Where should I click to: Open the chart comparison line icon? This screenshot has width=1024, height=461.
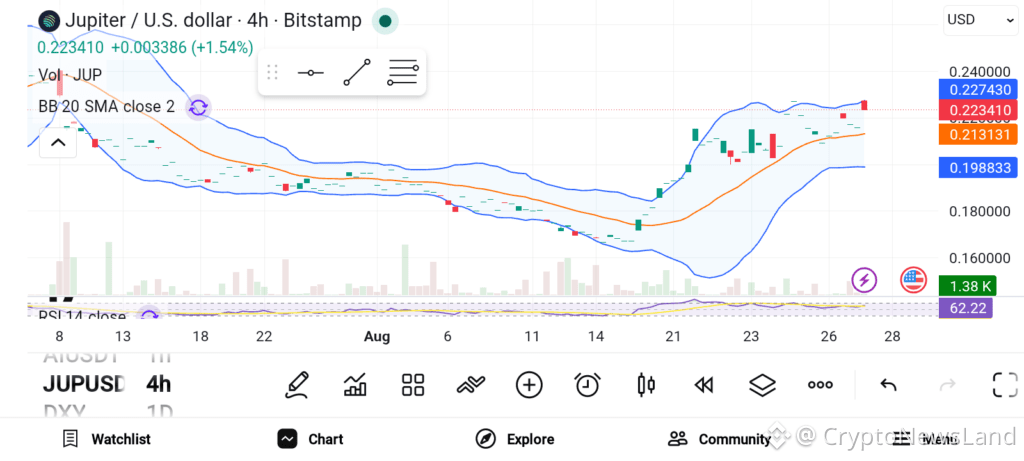(471, 385)
